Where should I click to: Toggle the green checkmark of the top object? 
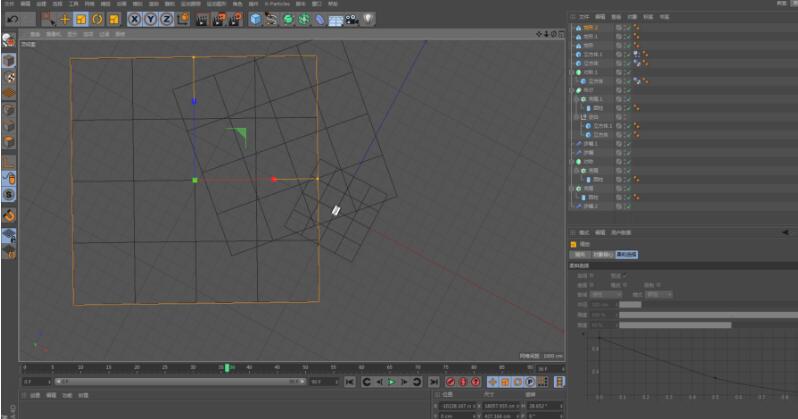coord(627,27)
